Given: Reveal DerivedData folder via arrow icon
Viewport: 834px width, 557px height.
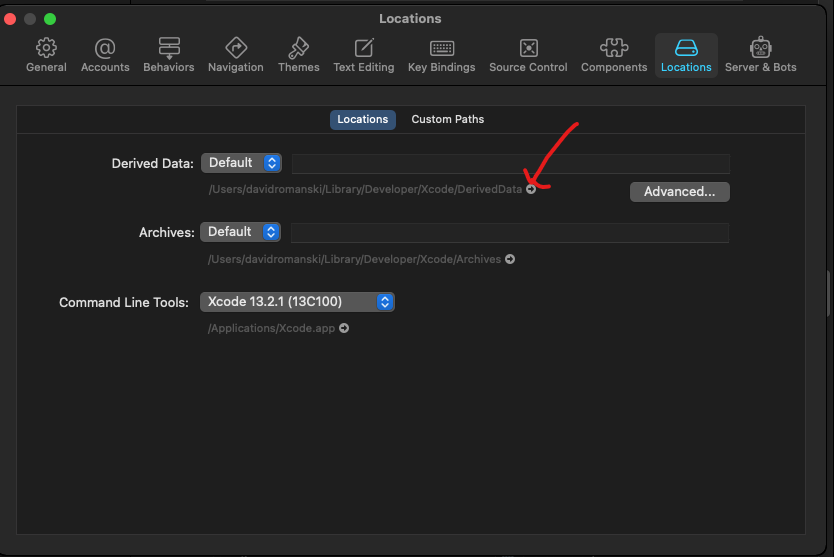Looking at the screenshot, I should coord(531,189).
